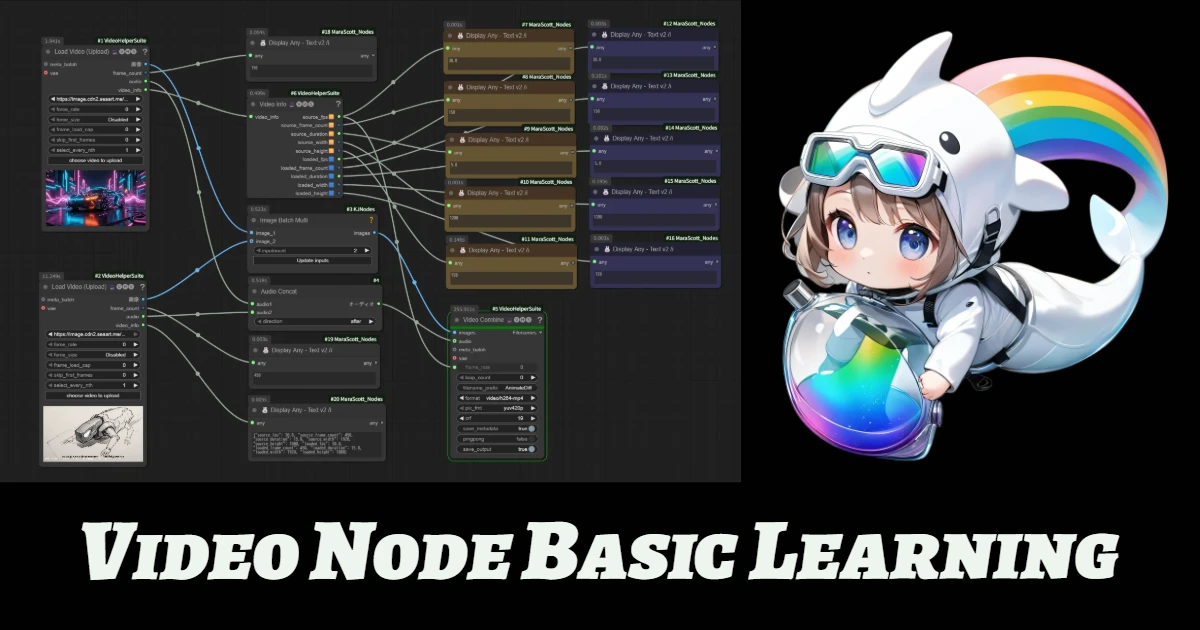Open force_size dropdown on first Load Video node
Viewport: 1200px width, 630px height.
[x=95, y=120]
